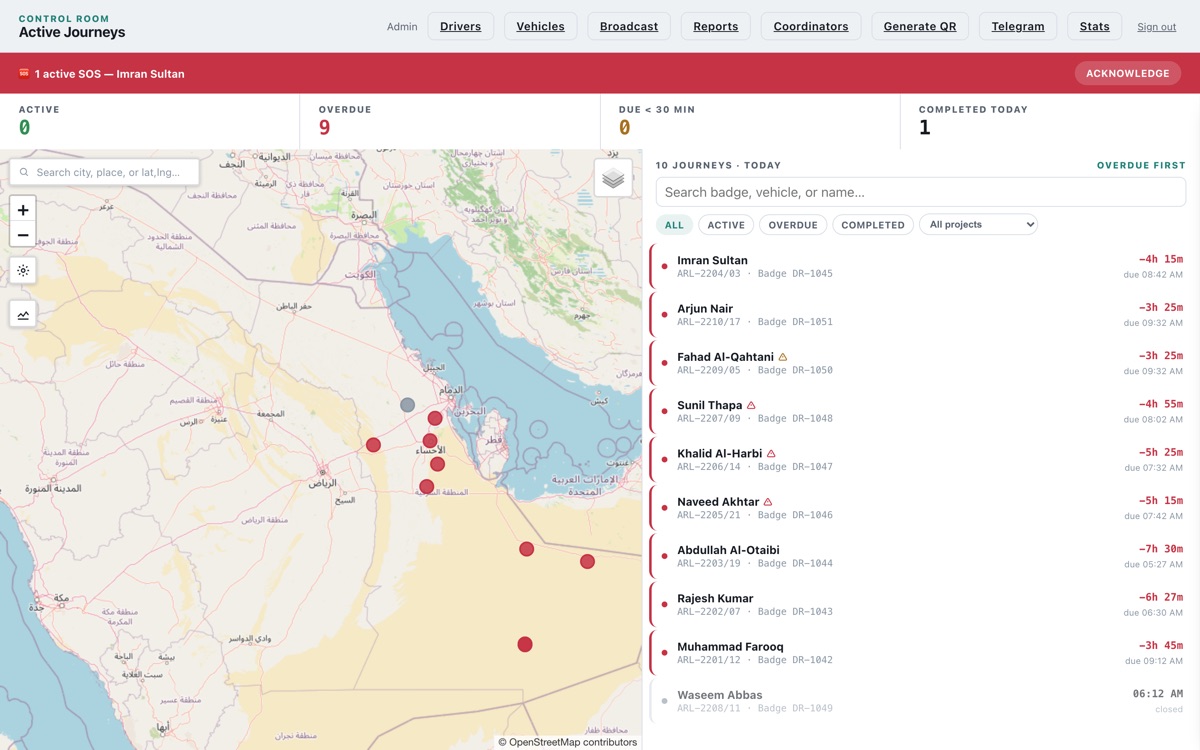Open the Vehicles page
1200x750 pixels.
click(540, 26)
